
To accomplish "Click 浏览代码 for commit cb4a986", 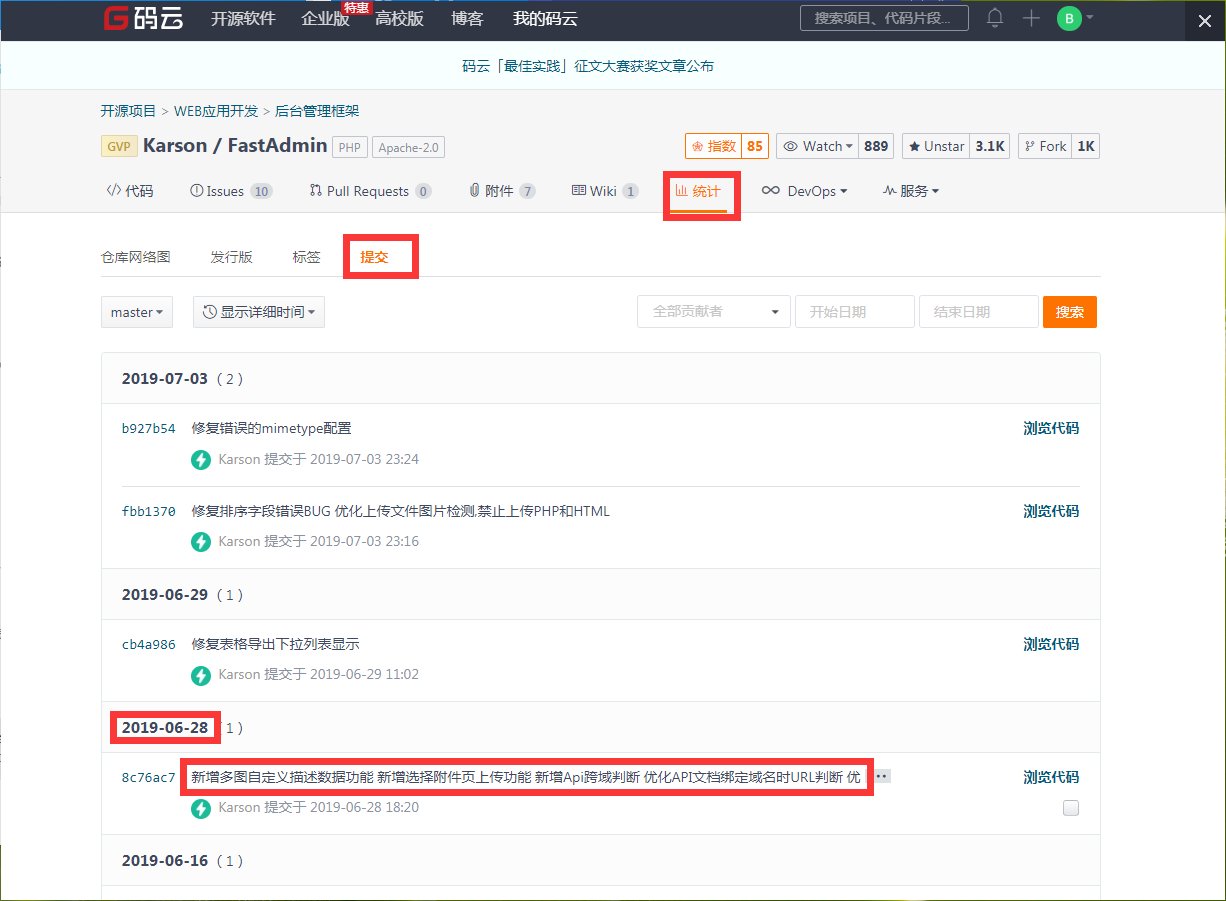I will tap(1051, 644).
